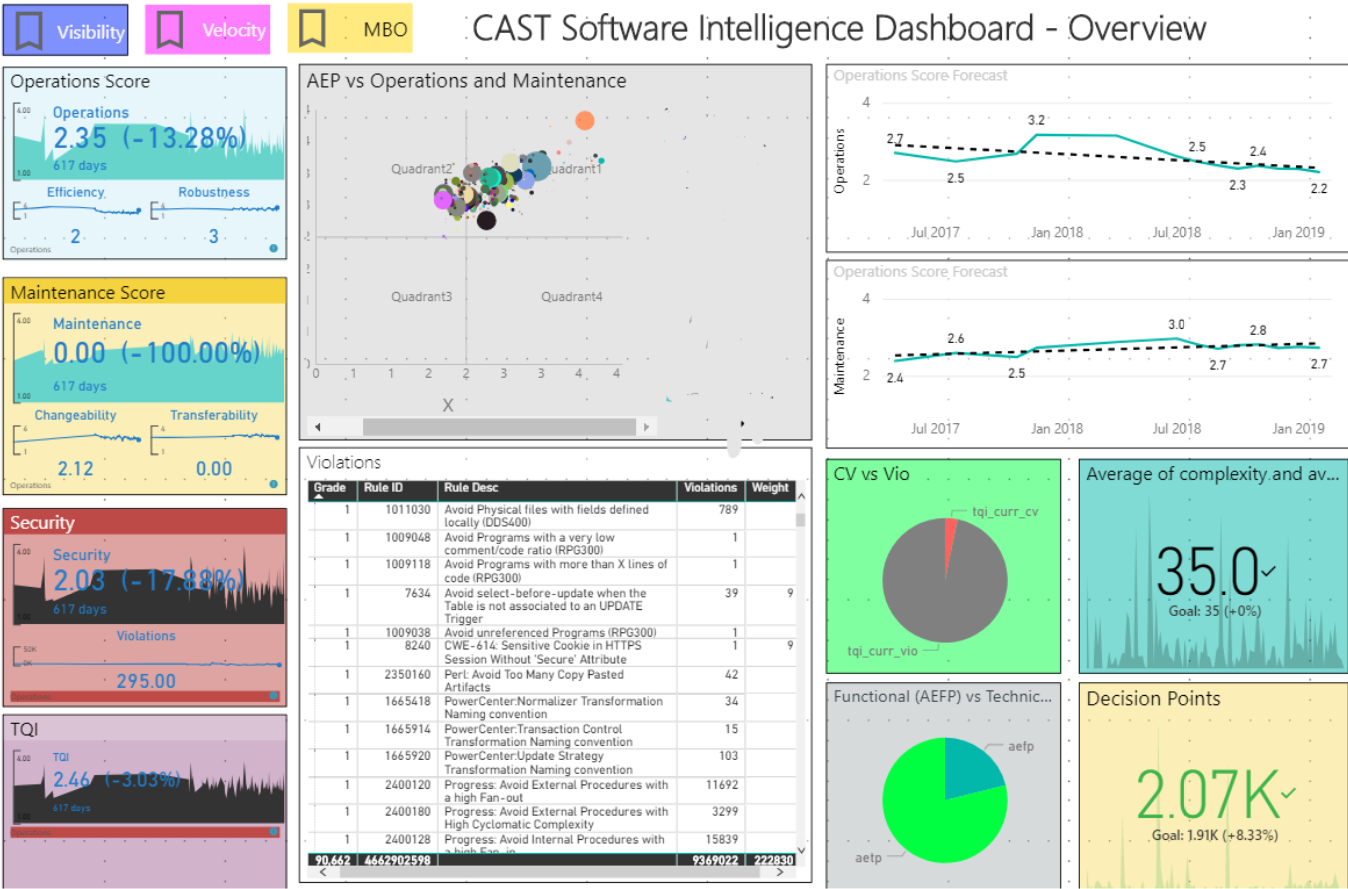Select 'Perl: Avoid Too Many Copy Pasted Artifacts' row
This screenshot has width=1348, height=889.
[x=553, y=681]
